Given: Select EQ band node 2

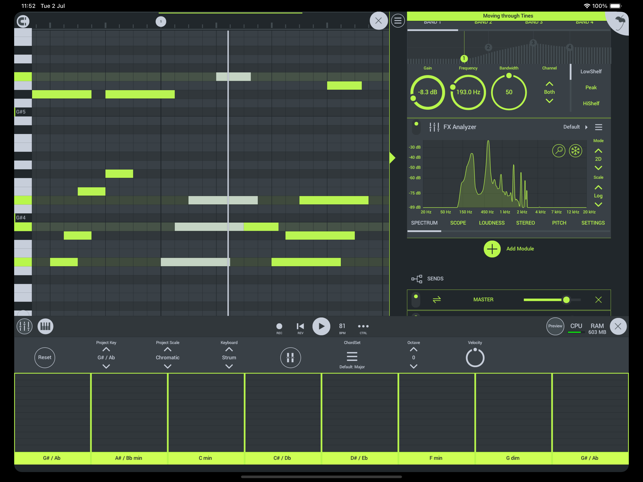Looking at the screenshot, I should point(488,48).
